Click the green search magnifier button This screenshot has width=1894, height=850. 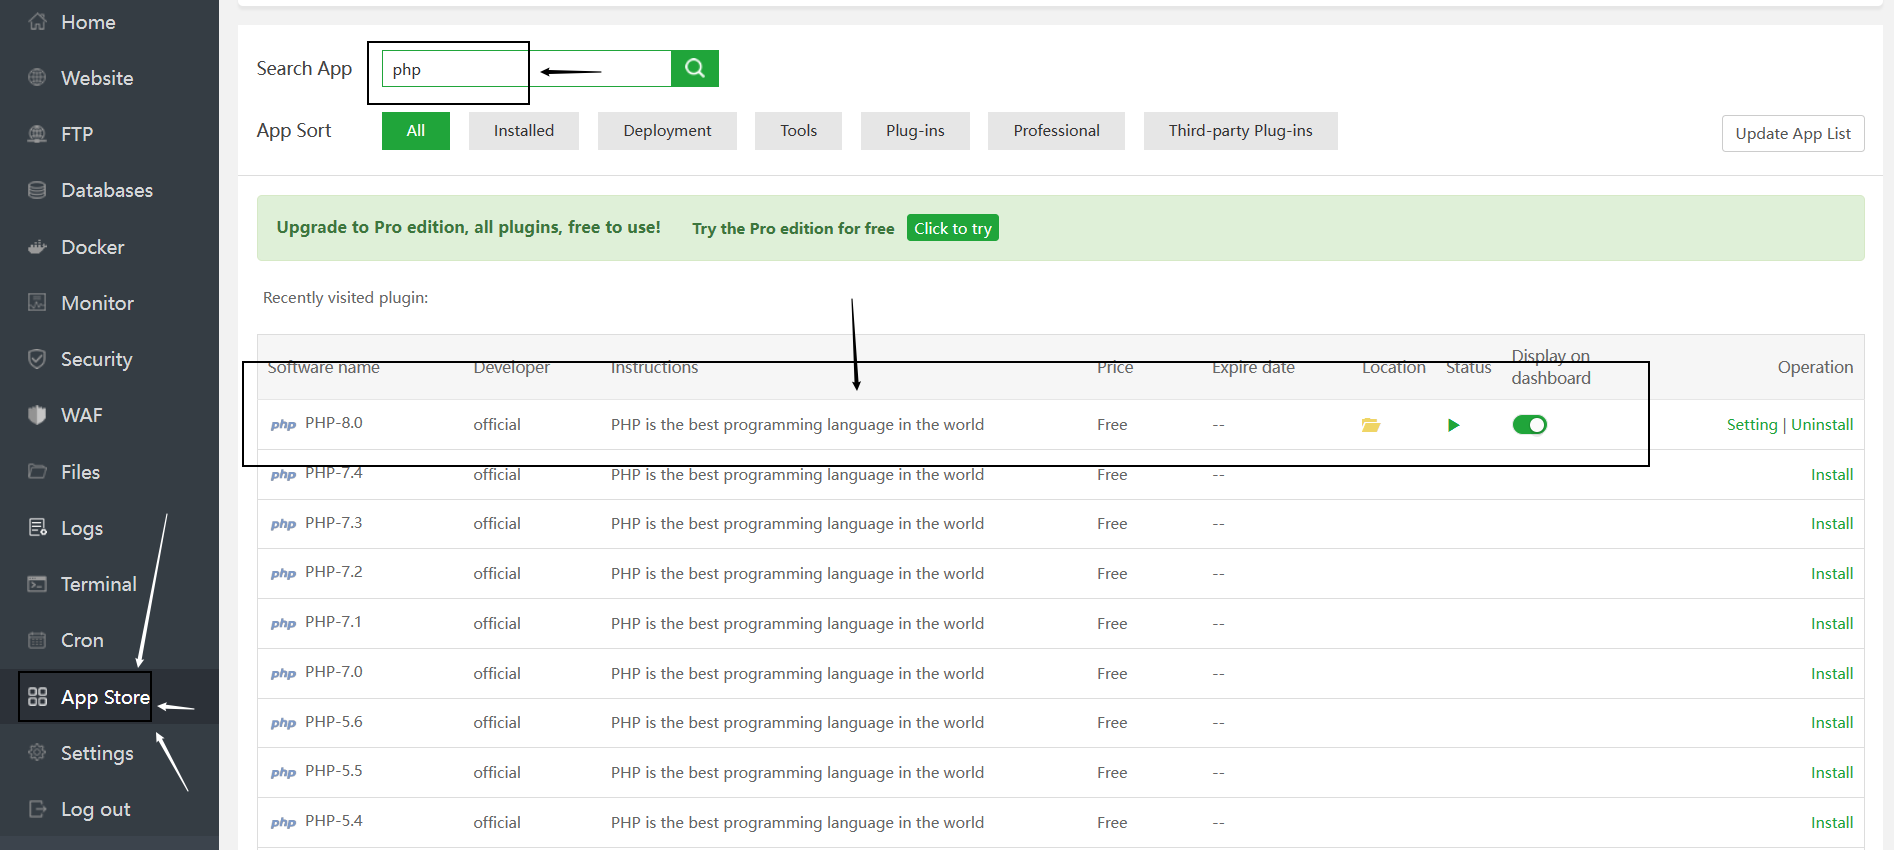click(695, 69)
